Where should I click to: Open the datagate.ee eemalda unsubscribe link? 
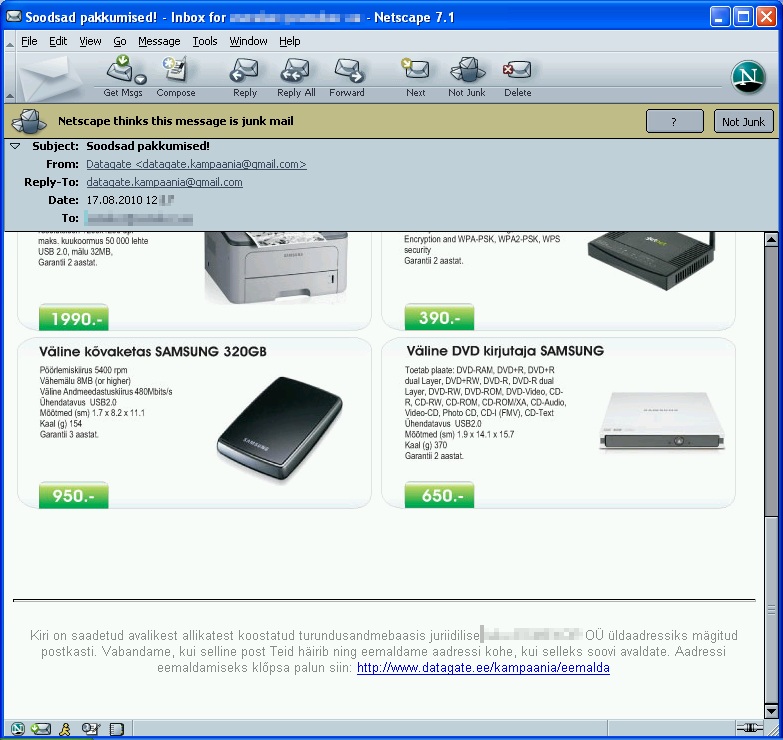pyautogui.click(x=483, y=668)
